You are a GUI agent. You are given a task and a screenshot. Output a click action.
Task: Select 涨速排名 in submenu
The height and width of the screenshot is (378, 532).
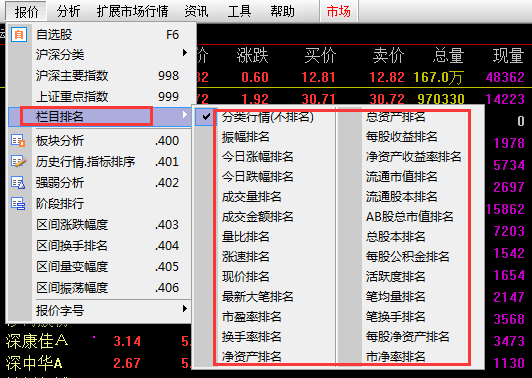pos(246,257)
